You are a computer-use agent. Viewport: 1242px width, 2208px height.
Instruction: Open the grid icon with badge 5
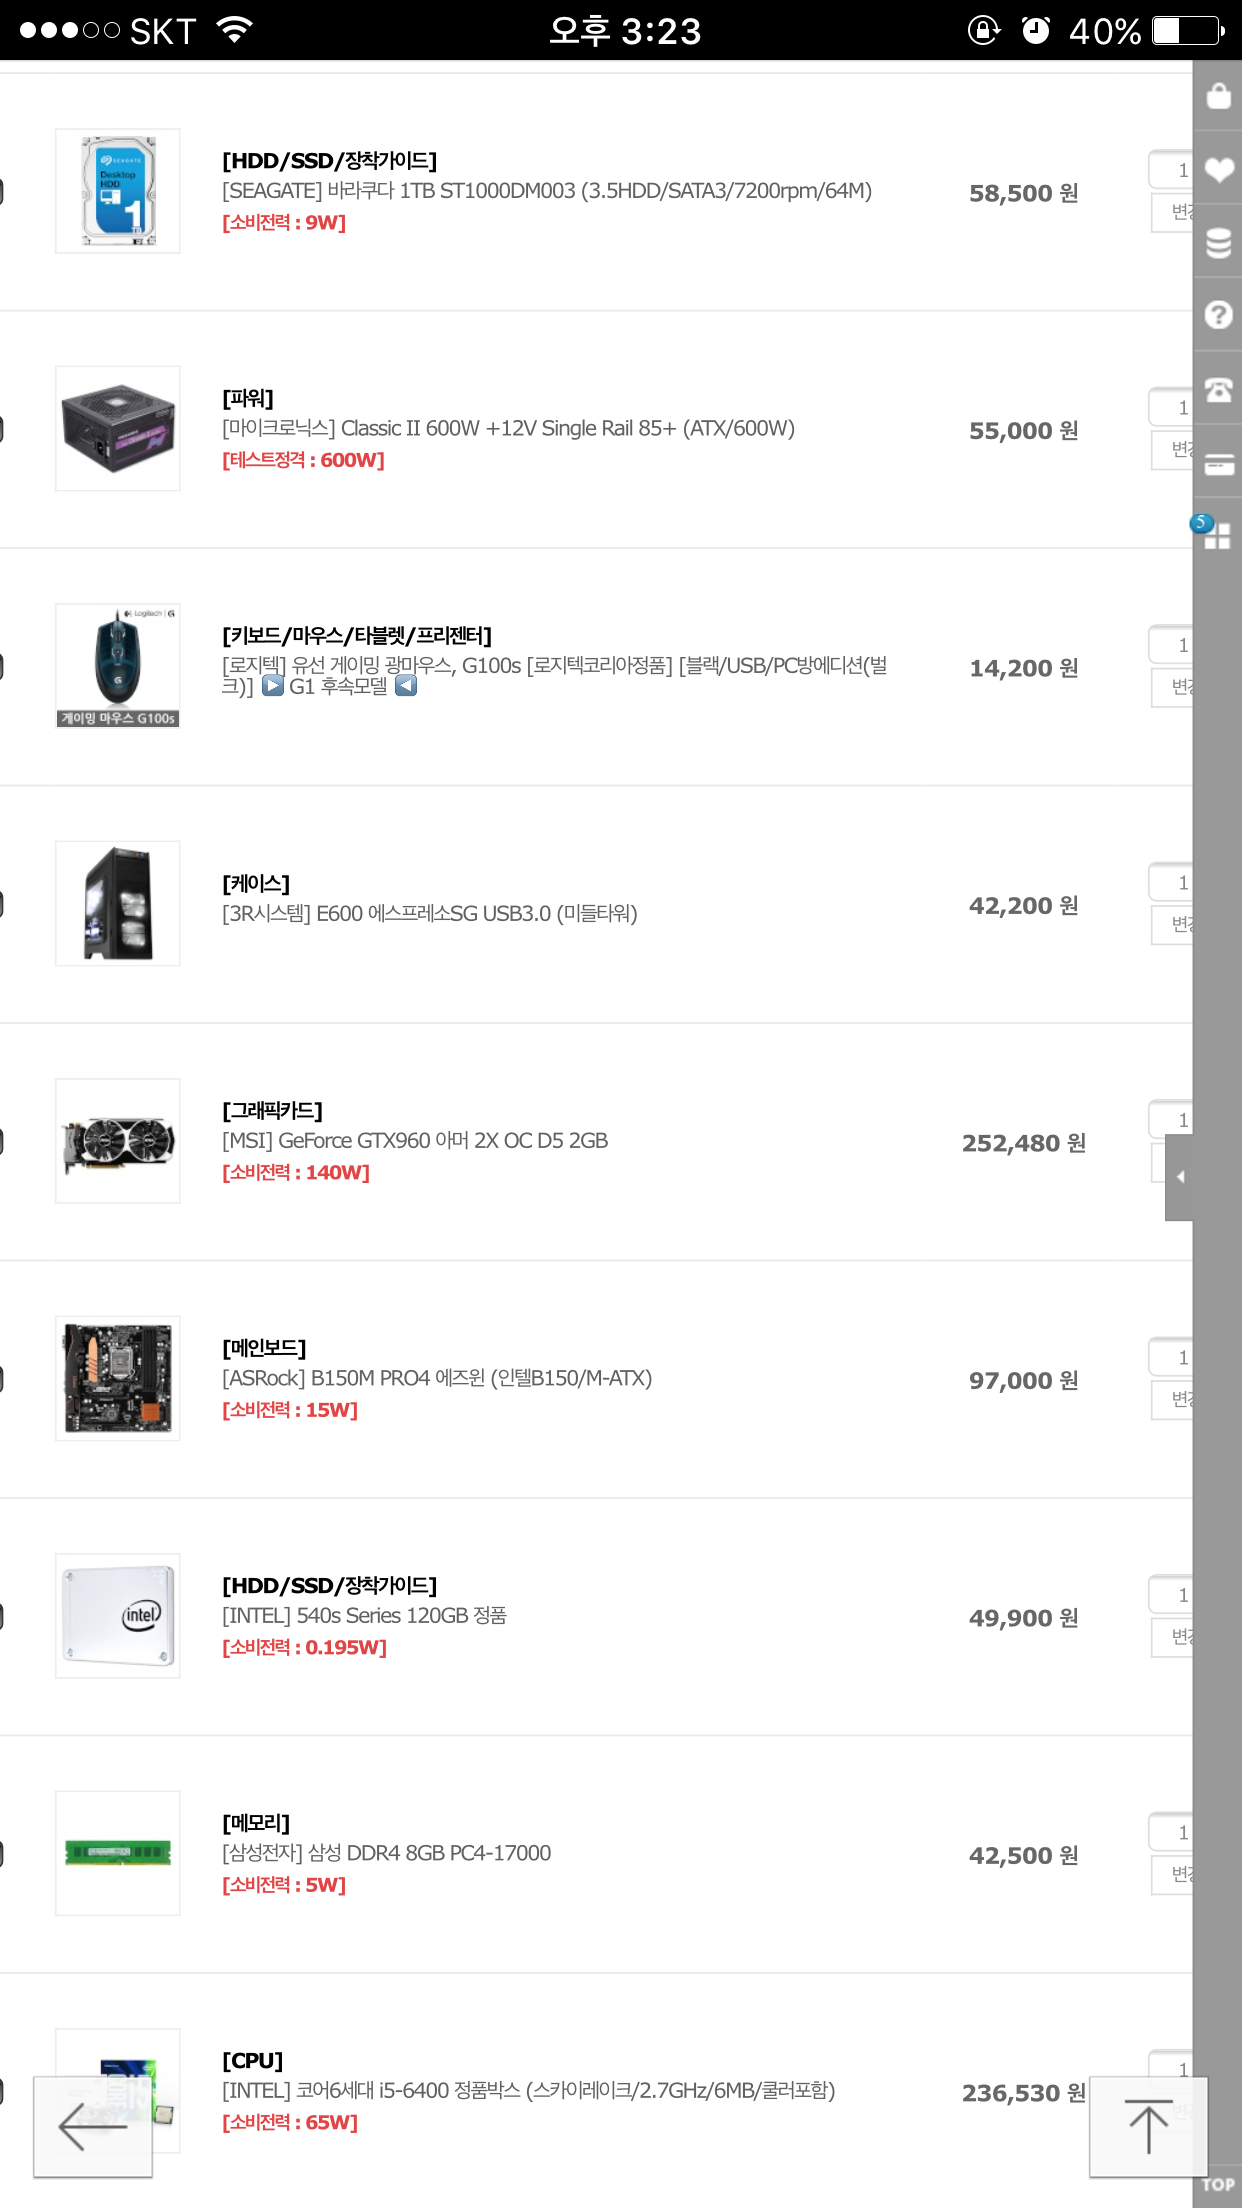(x=1216, y=535)
